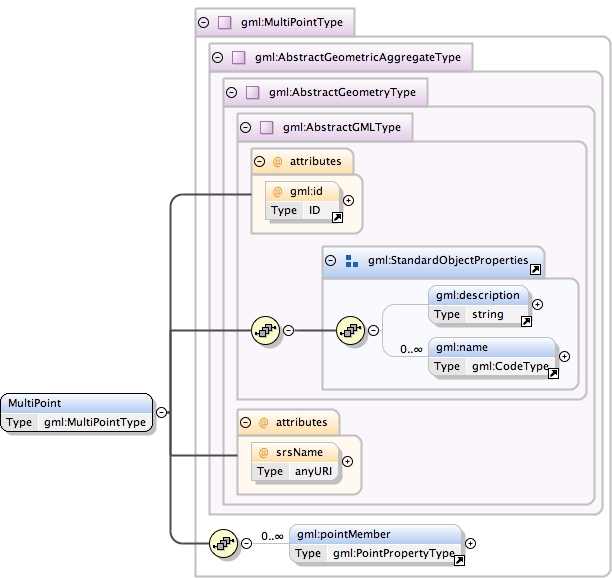
Task: Click type value gml:PointPropertyType
Action: 394,553
